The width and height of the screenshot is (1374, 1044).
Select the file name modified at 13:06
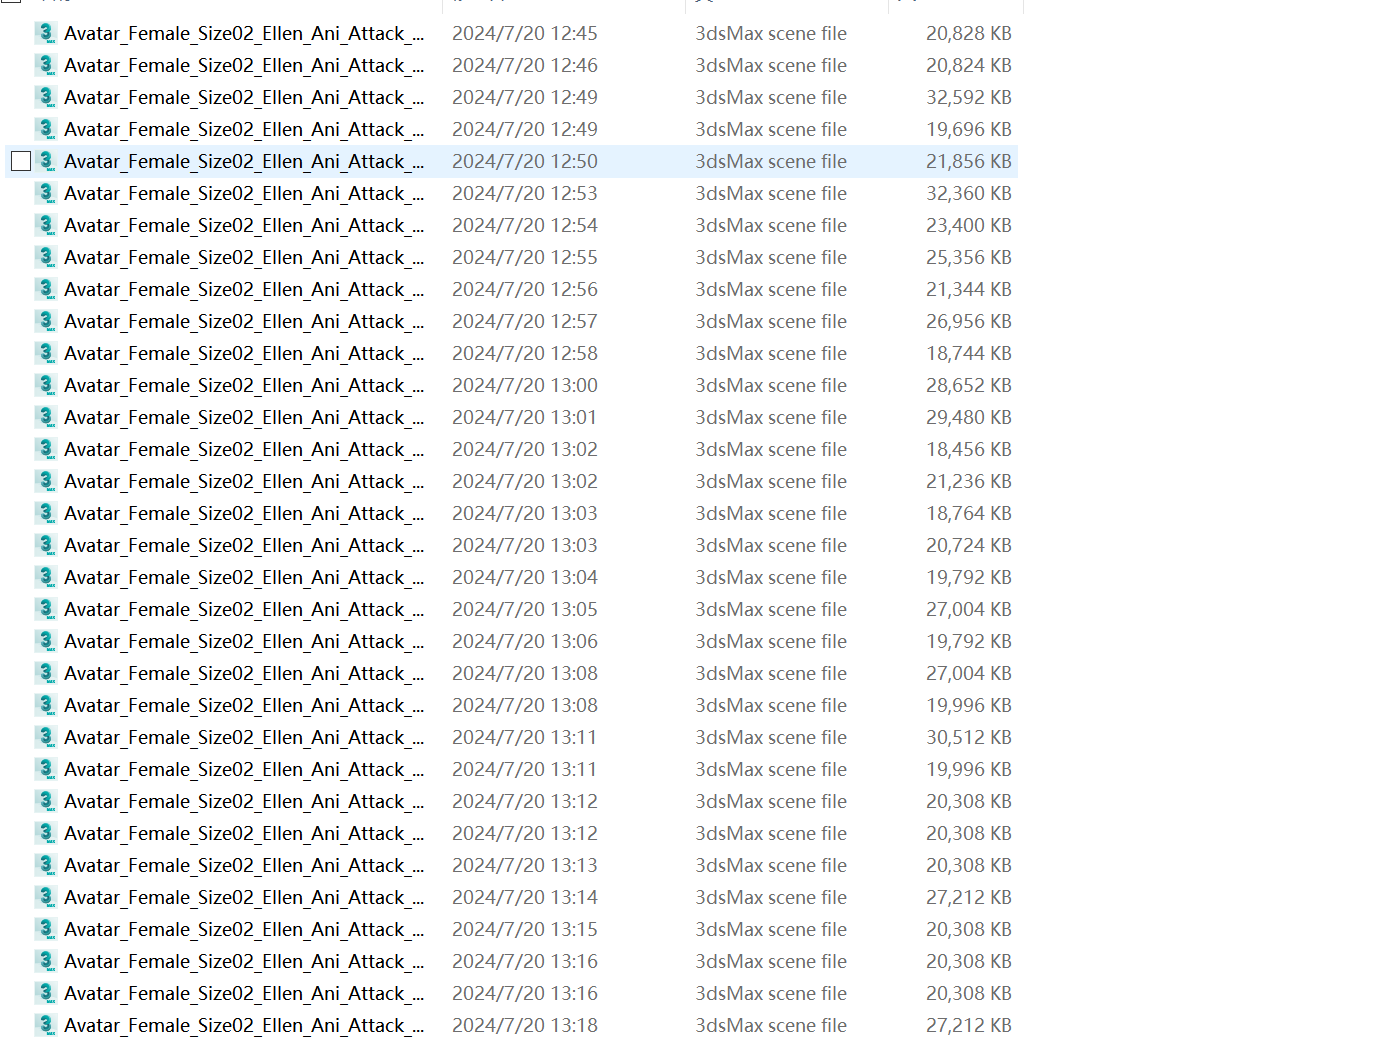[x=243, y=641]
